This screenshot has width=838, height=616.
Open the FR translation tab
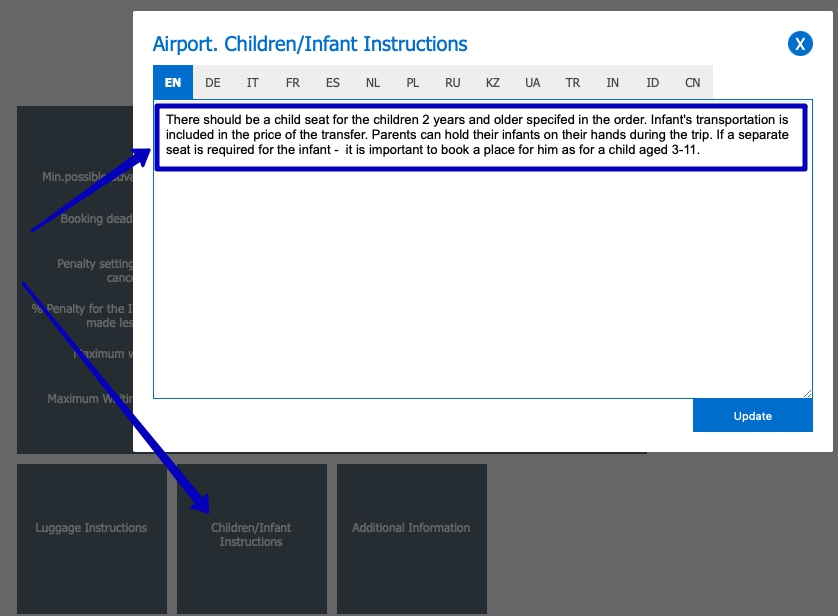pos(292,82)
